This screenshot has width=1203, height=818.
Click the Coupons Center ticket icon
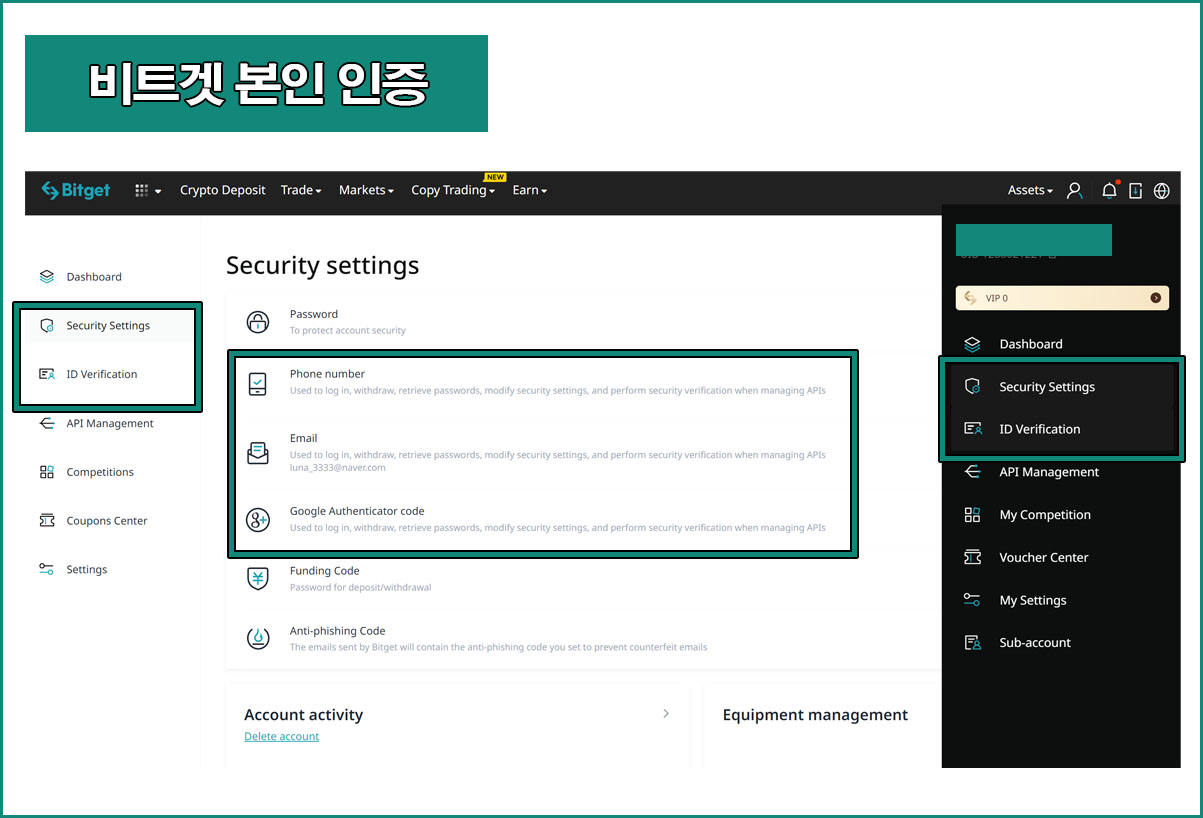point(46,521)
